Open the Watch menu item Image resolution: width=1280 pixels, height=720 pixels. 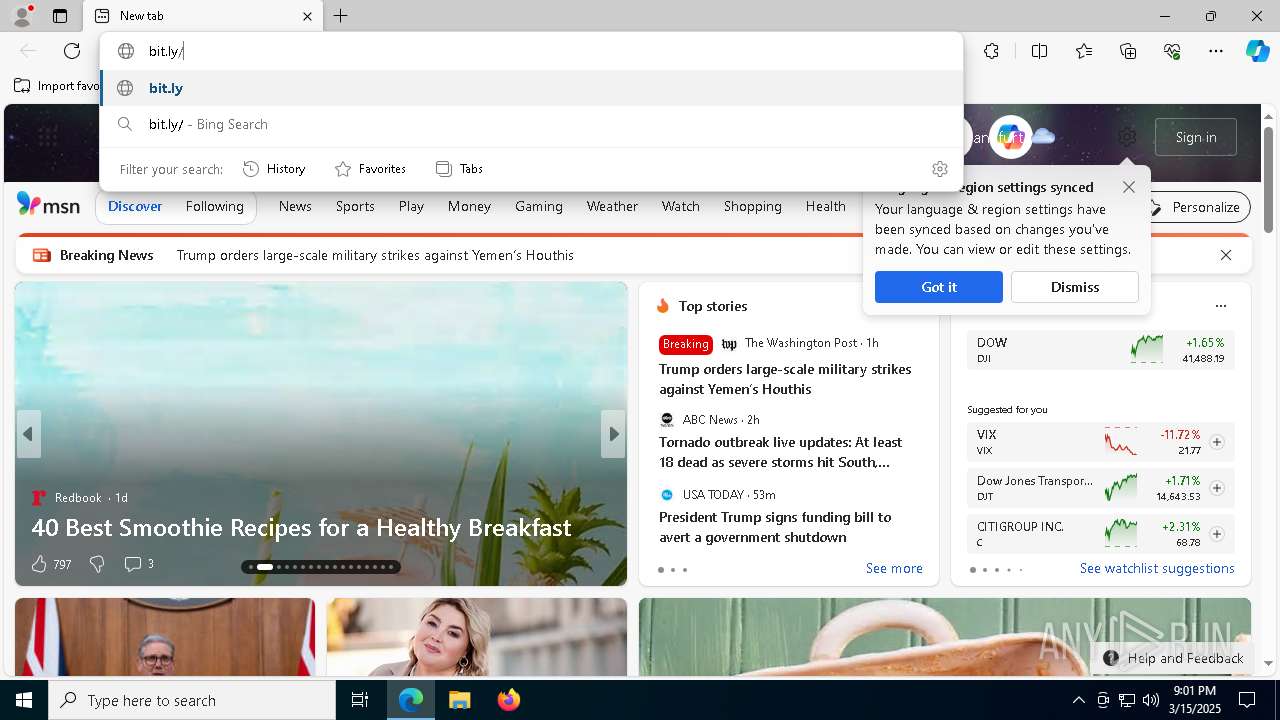pos(680,206)
